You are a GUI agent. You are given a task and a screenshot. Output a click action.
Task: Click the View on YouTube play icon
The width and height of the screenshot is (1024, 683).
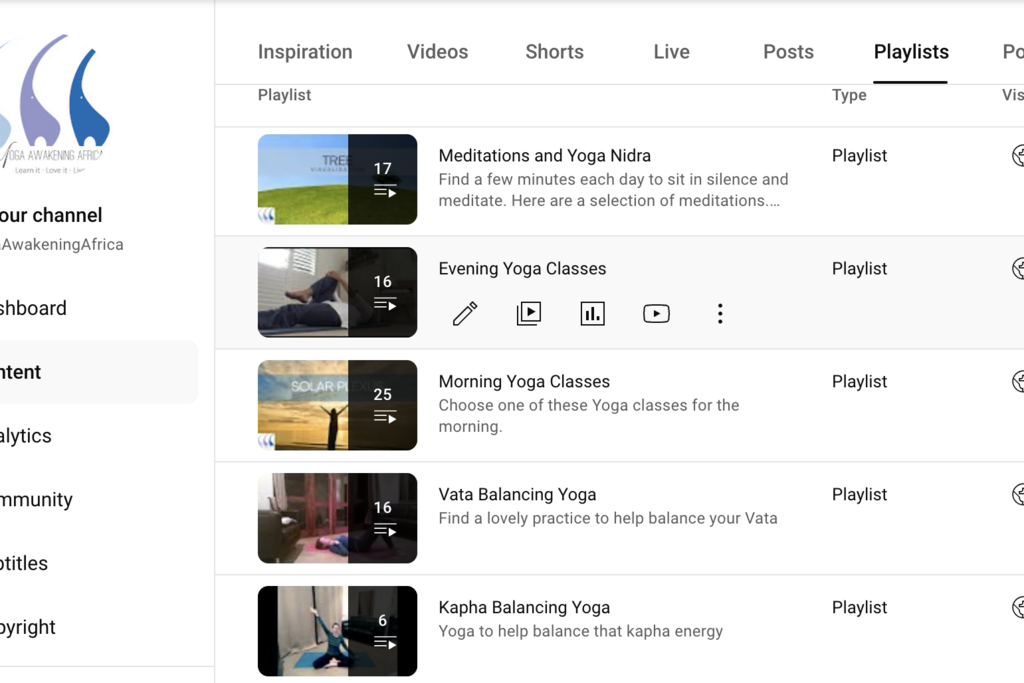(x=656, y=314)
